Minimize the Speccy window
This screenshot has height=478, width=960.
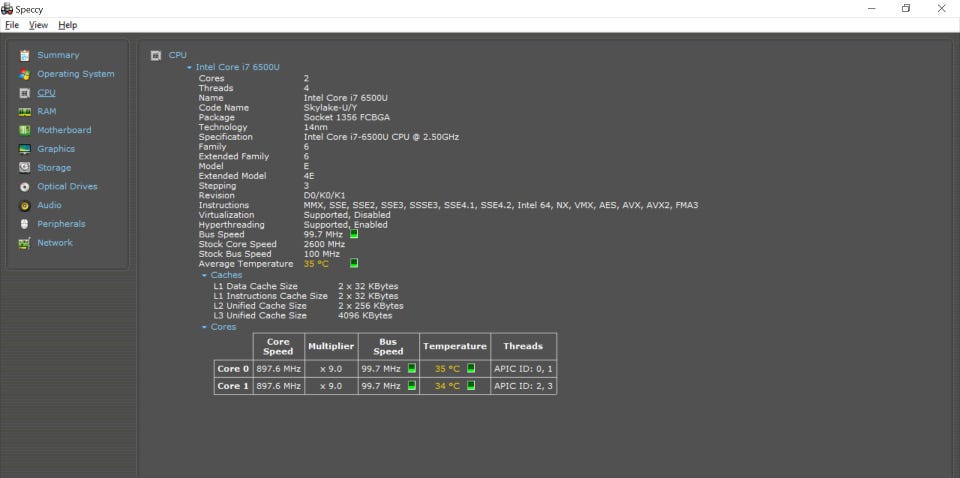871,9
